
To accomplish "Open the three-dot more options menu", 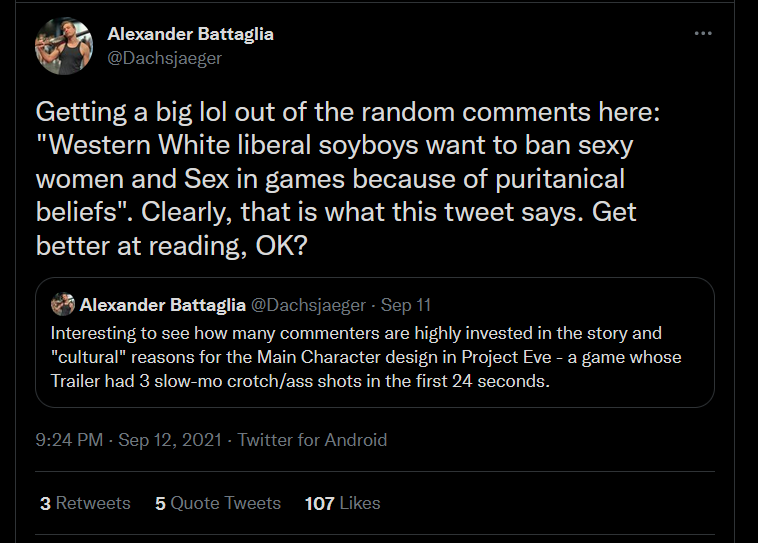I will [x=703, y=33].
